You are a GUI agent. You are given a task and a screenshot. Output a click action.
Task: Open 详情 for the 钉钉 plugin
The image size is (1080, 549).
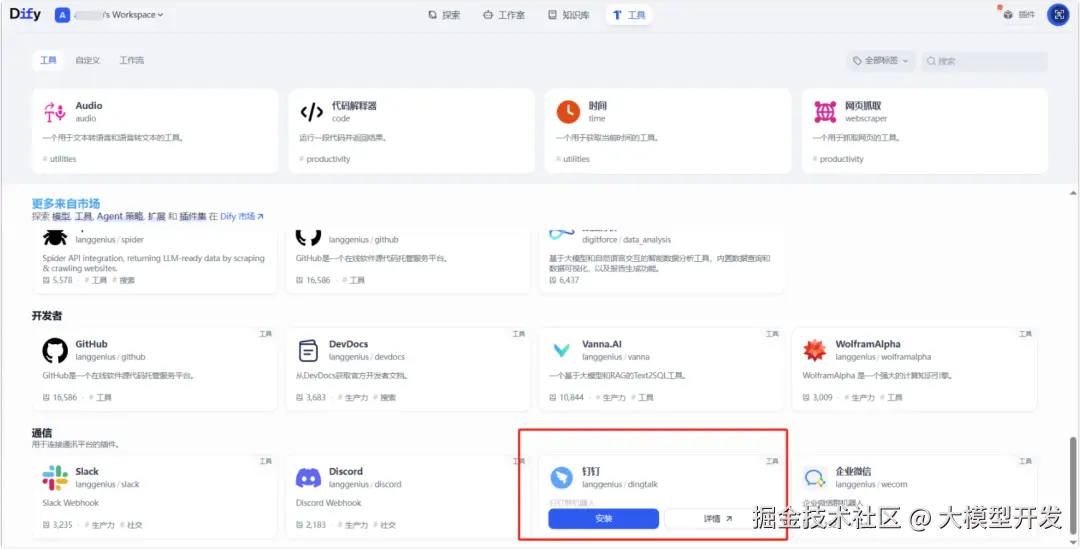(x=716, y=519)
